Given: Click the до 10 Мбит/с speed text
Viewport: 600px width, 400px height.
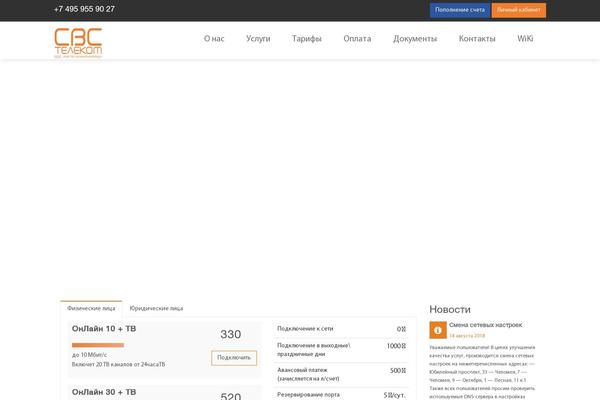Looking at the screenshot, I should tap(89, 355).
